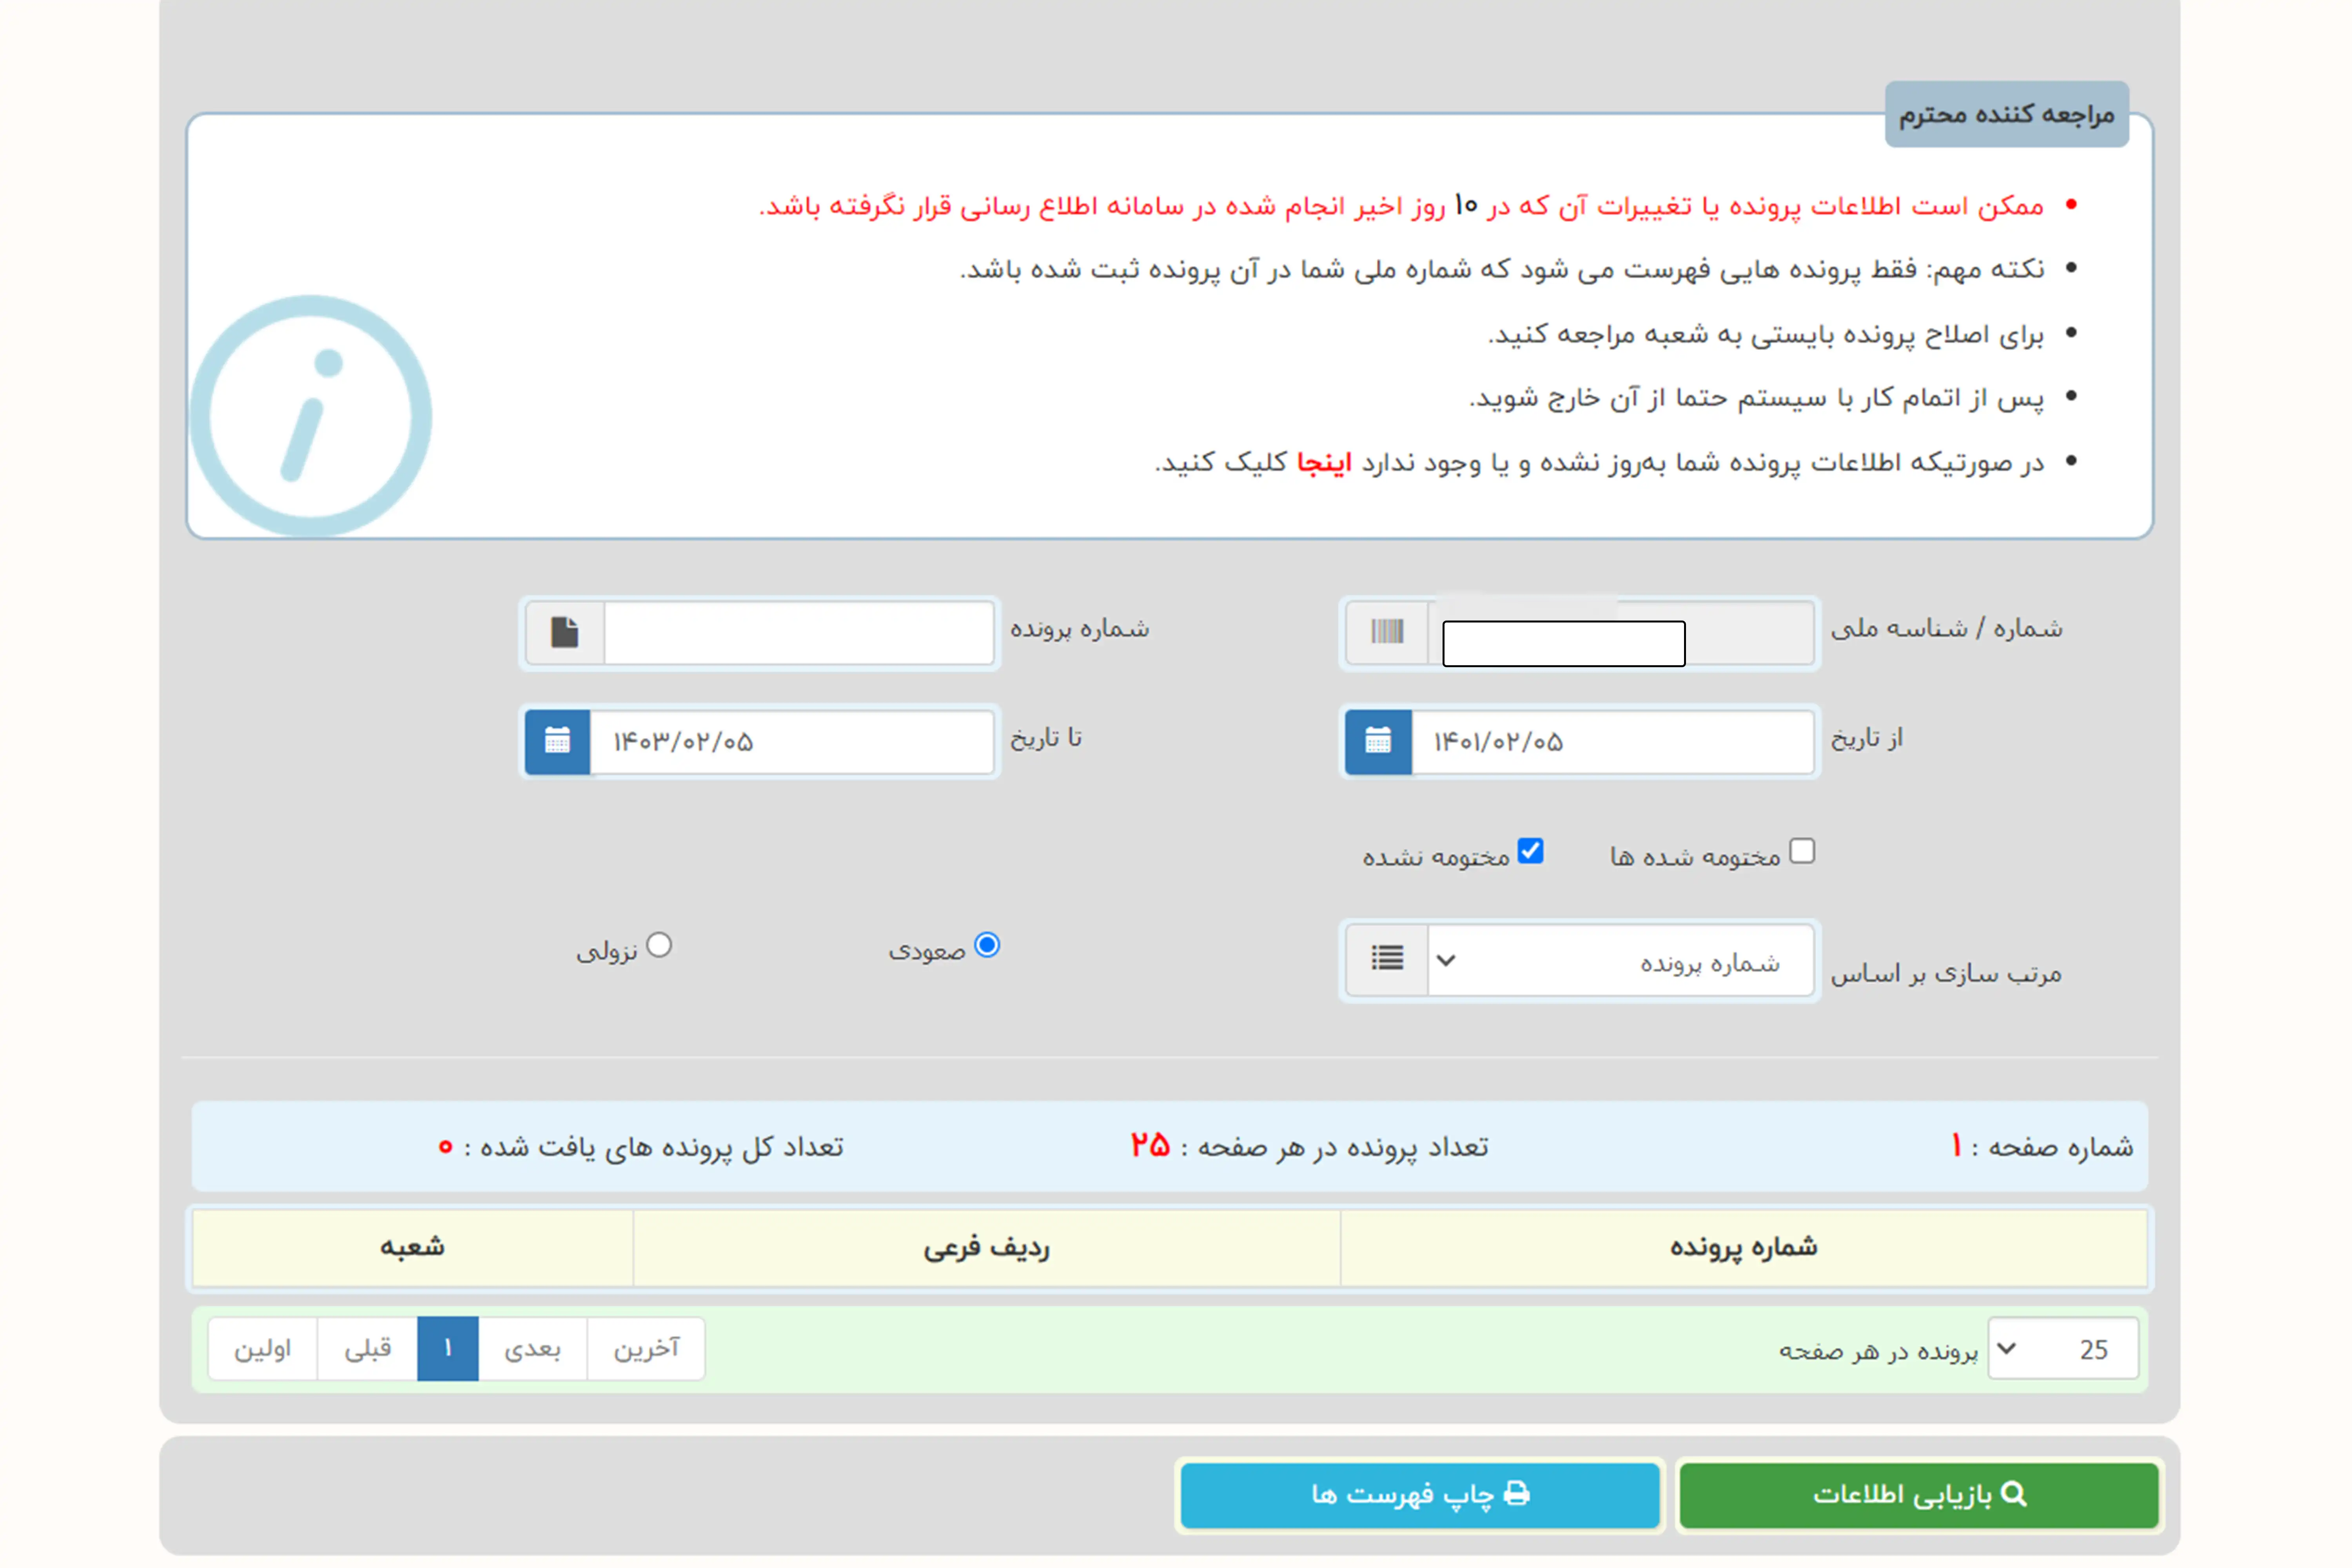Screen dimensions: 2352x1568
Task: Select the صعودی radio button
Action: [x=987, y=945]
